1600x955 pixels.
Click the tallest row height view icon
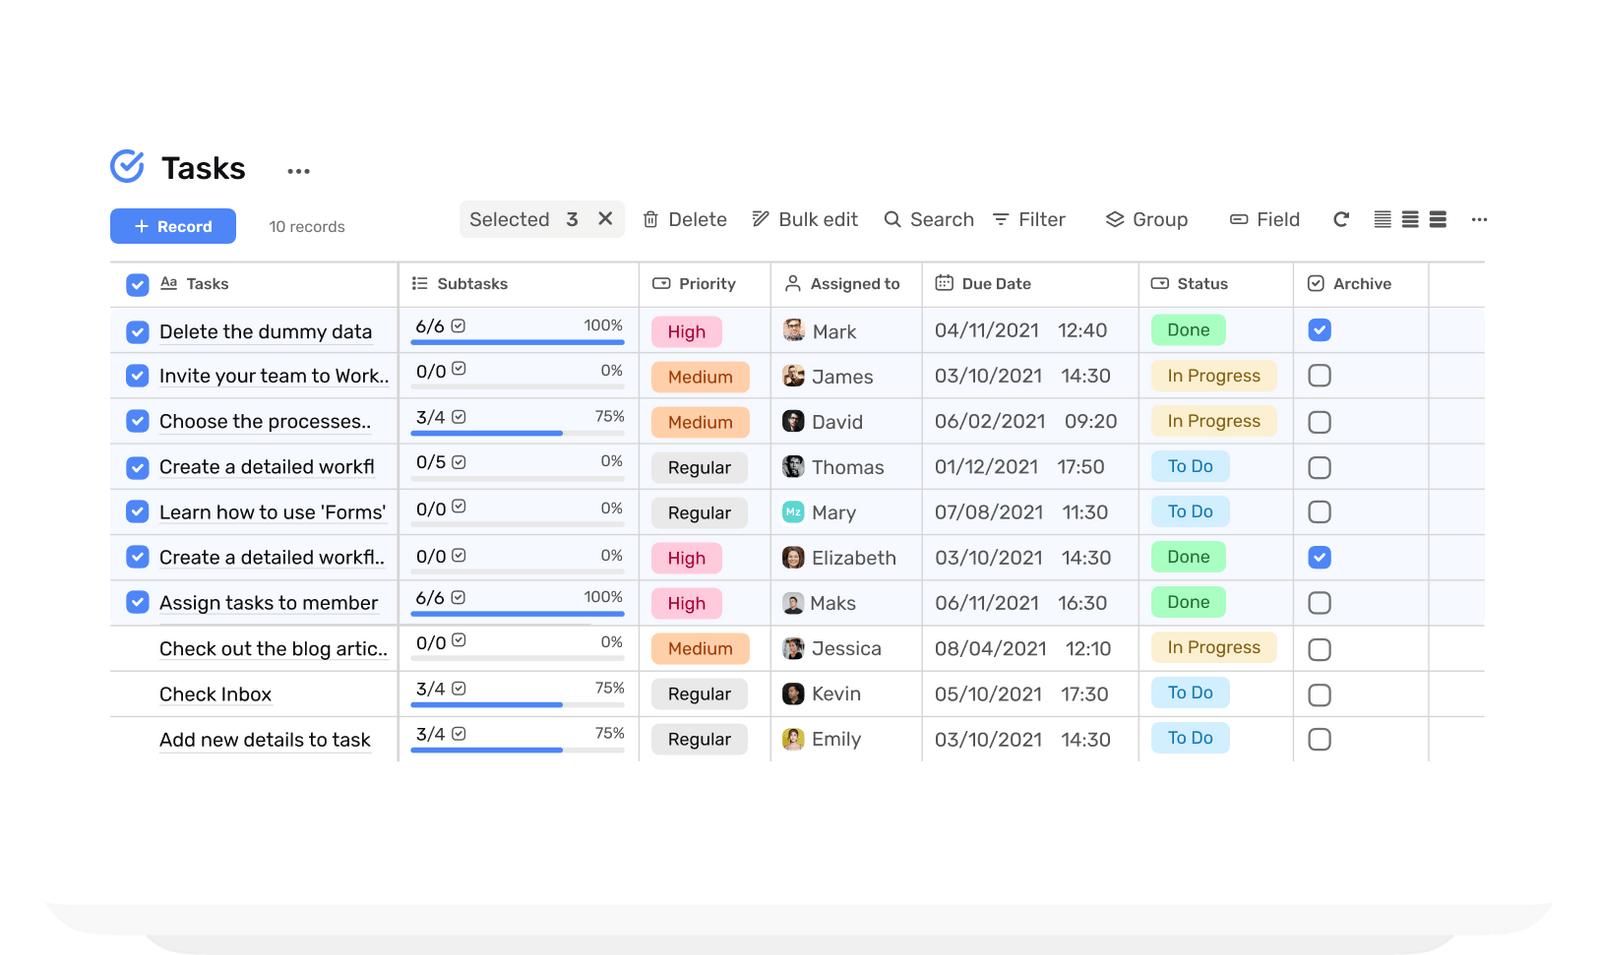tap(1438, 219)
